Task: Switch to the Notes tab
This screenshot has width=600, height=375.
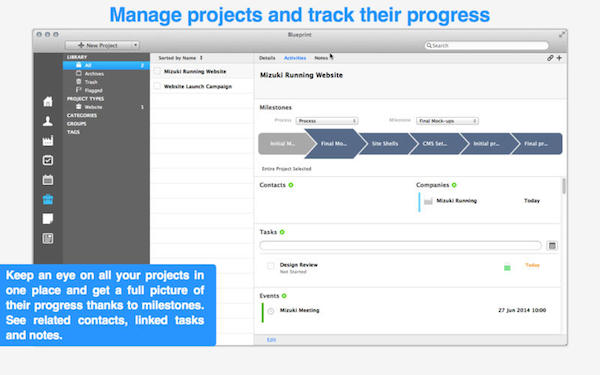Action: tap(321, 58)
